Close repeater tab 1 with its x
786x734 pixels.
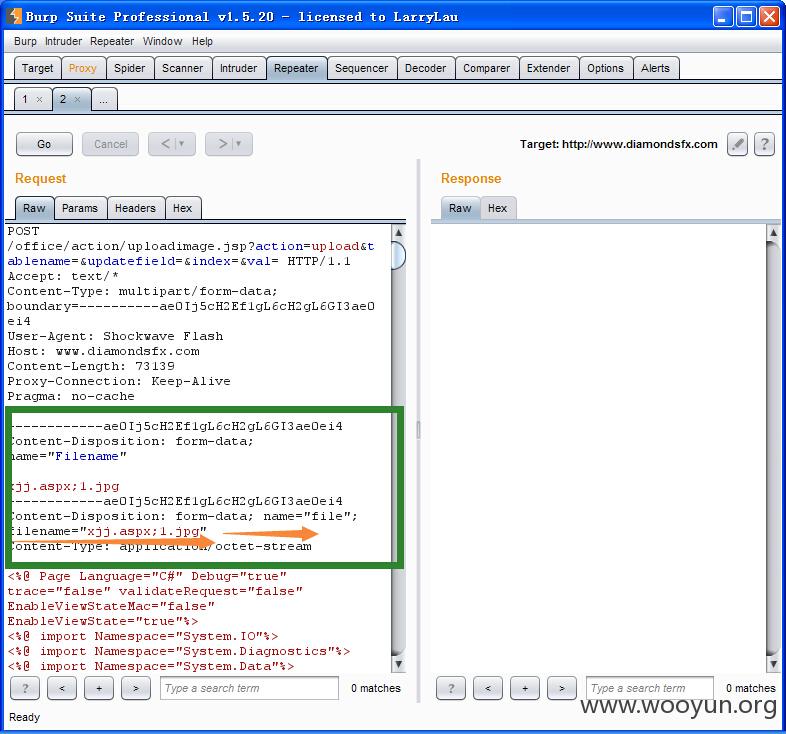39,99
